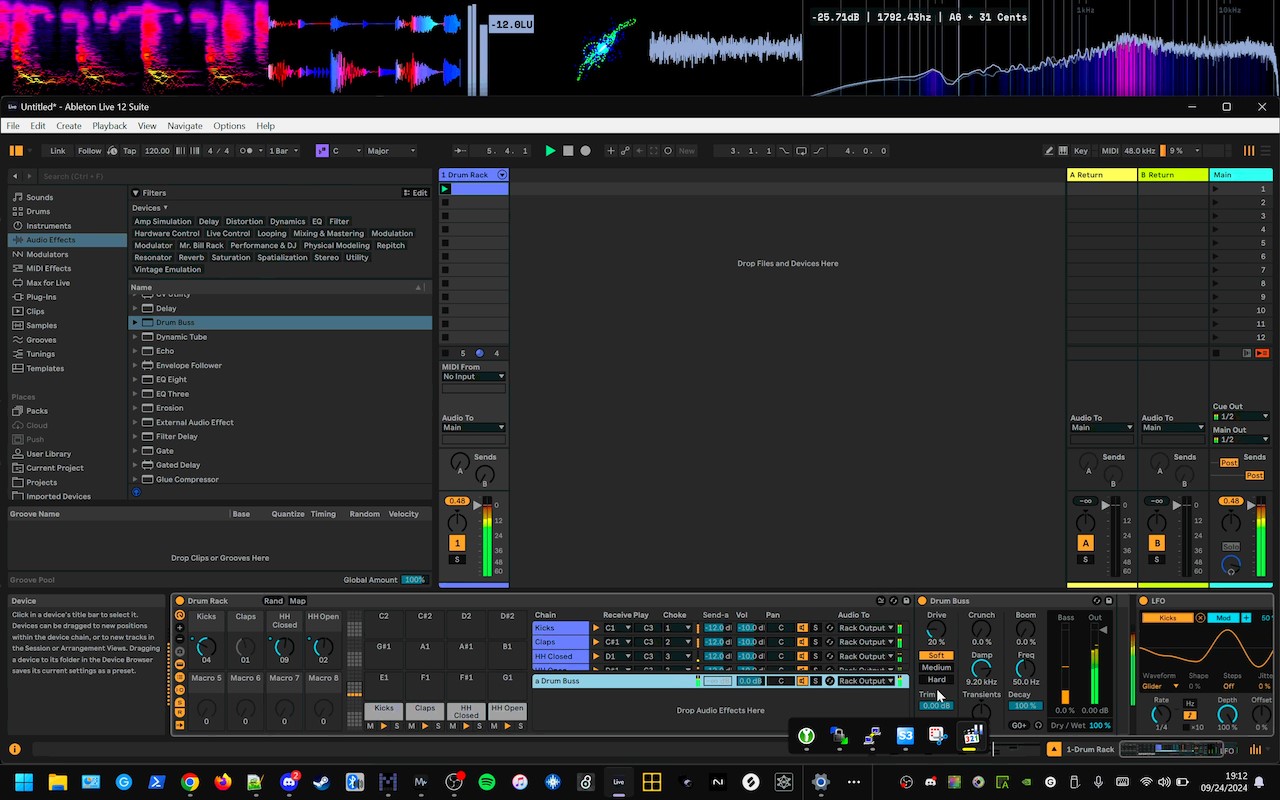Filter devices by Distortion tag

(x=244, y=222)
